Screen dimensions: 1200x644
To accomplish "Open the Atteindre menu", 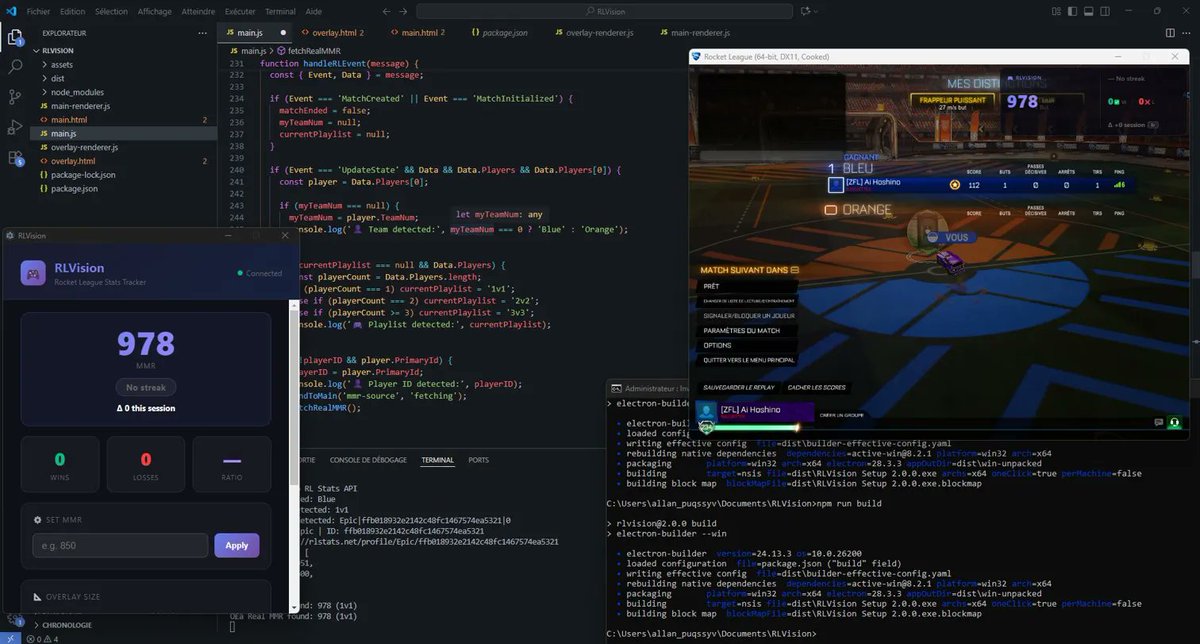I will (x=198, y=11).
